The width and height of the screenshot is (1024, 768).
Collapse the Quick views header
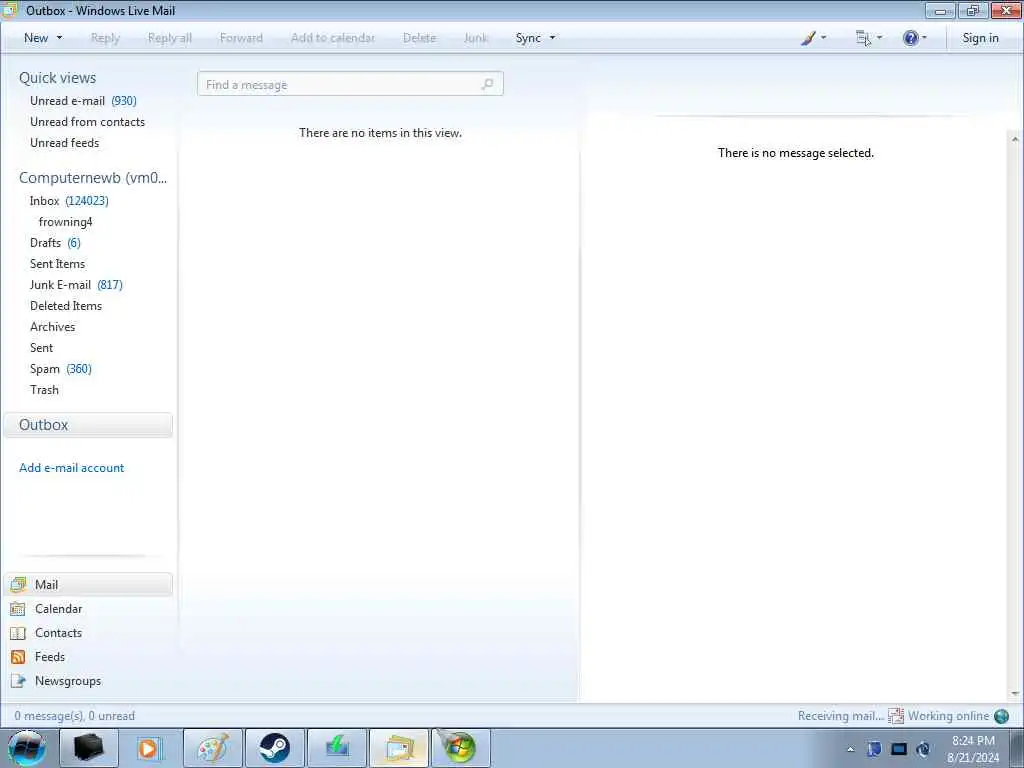(57, 78)
